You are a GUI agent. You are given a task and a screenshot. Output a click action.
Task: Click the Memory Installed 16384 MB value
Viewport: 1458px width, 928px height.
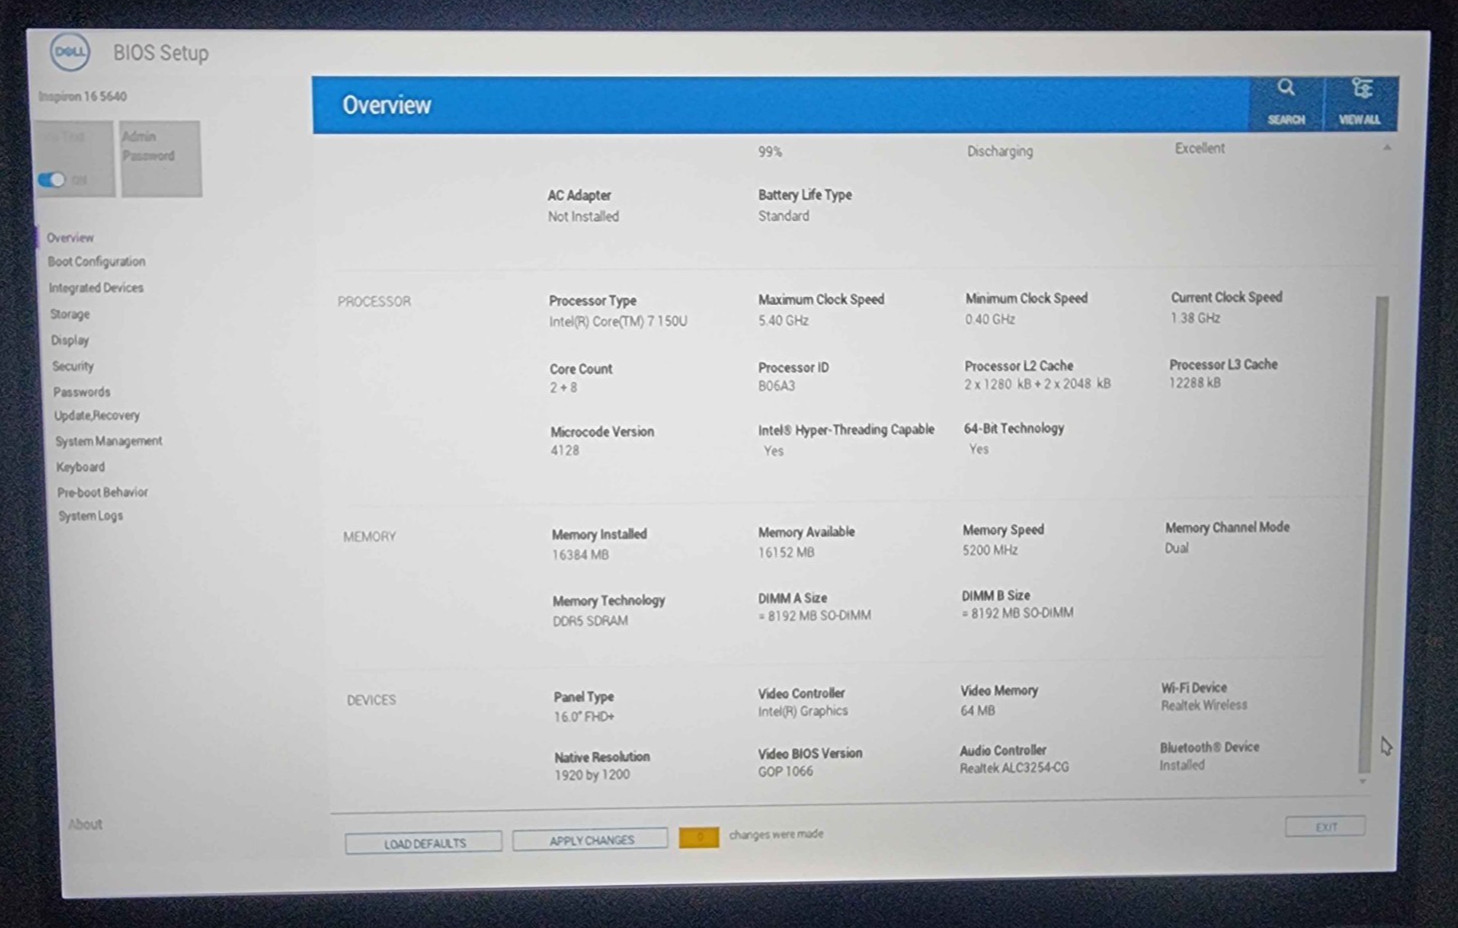(x=580, y=554)
